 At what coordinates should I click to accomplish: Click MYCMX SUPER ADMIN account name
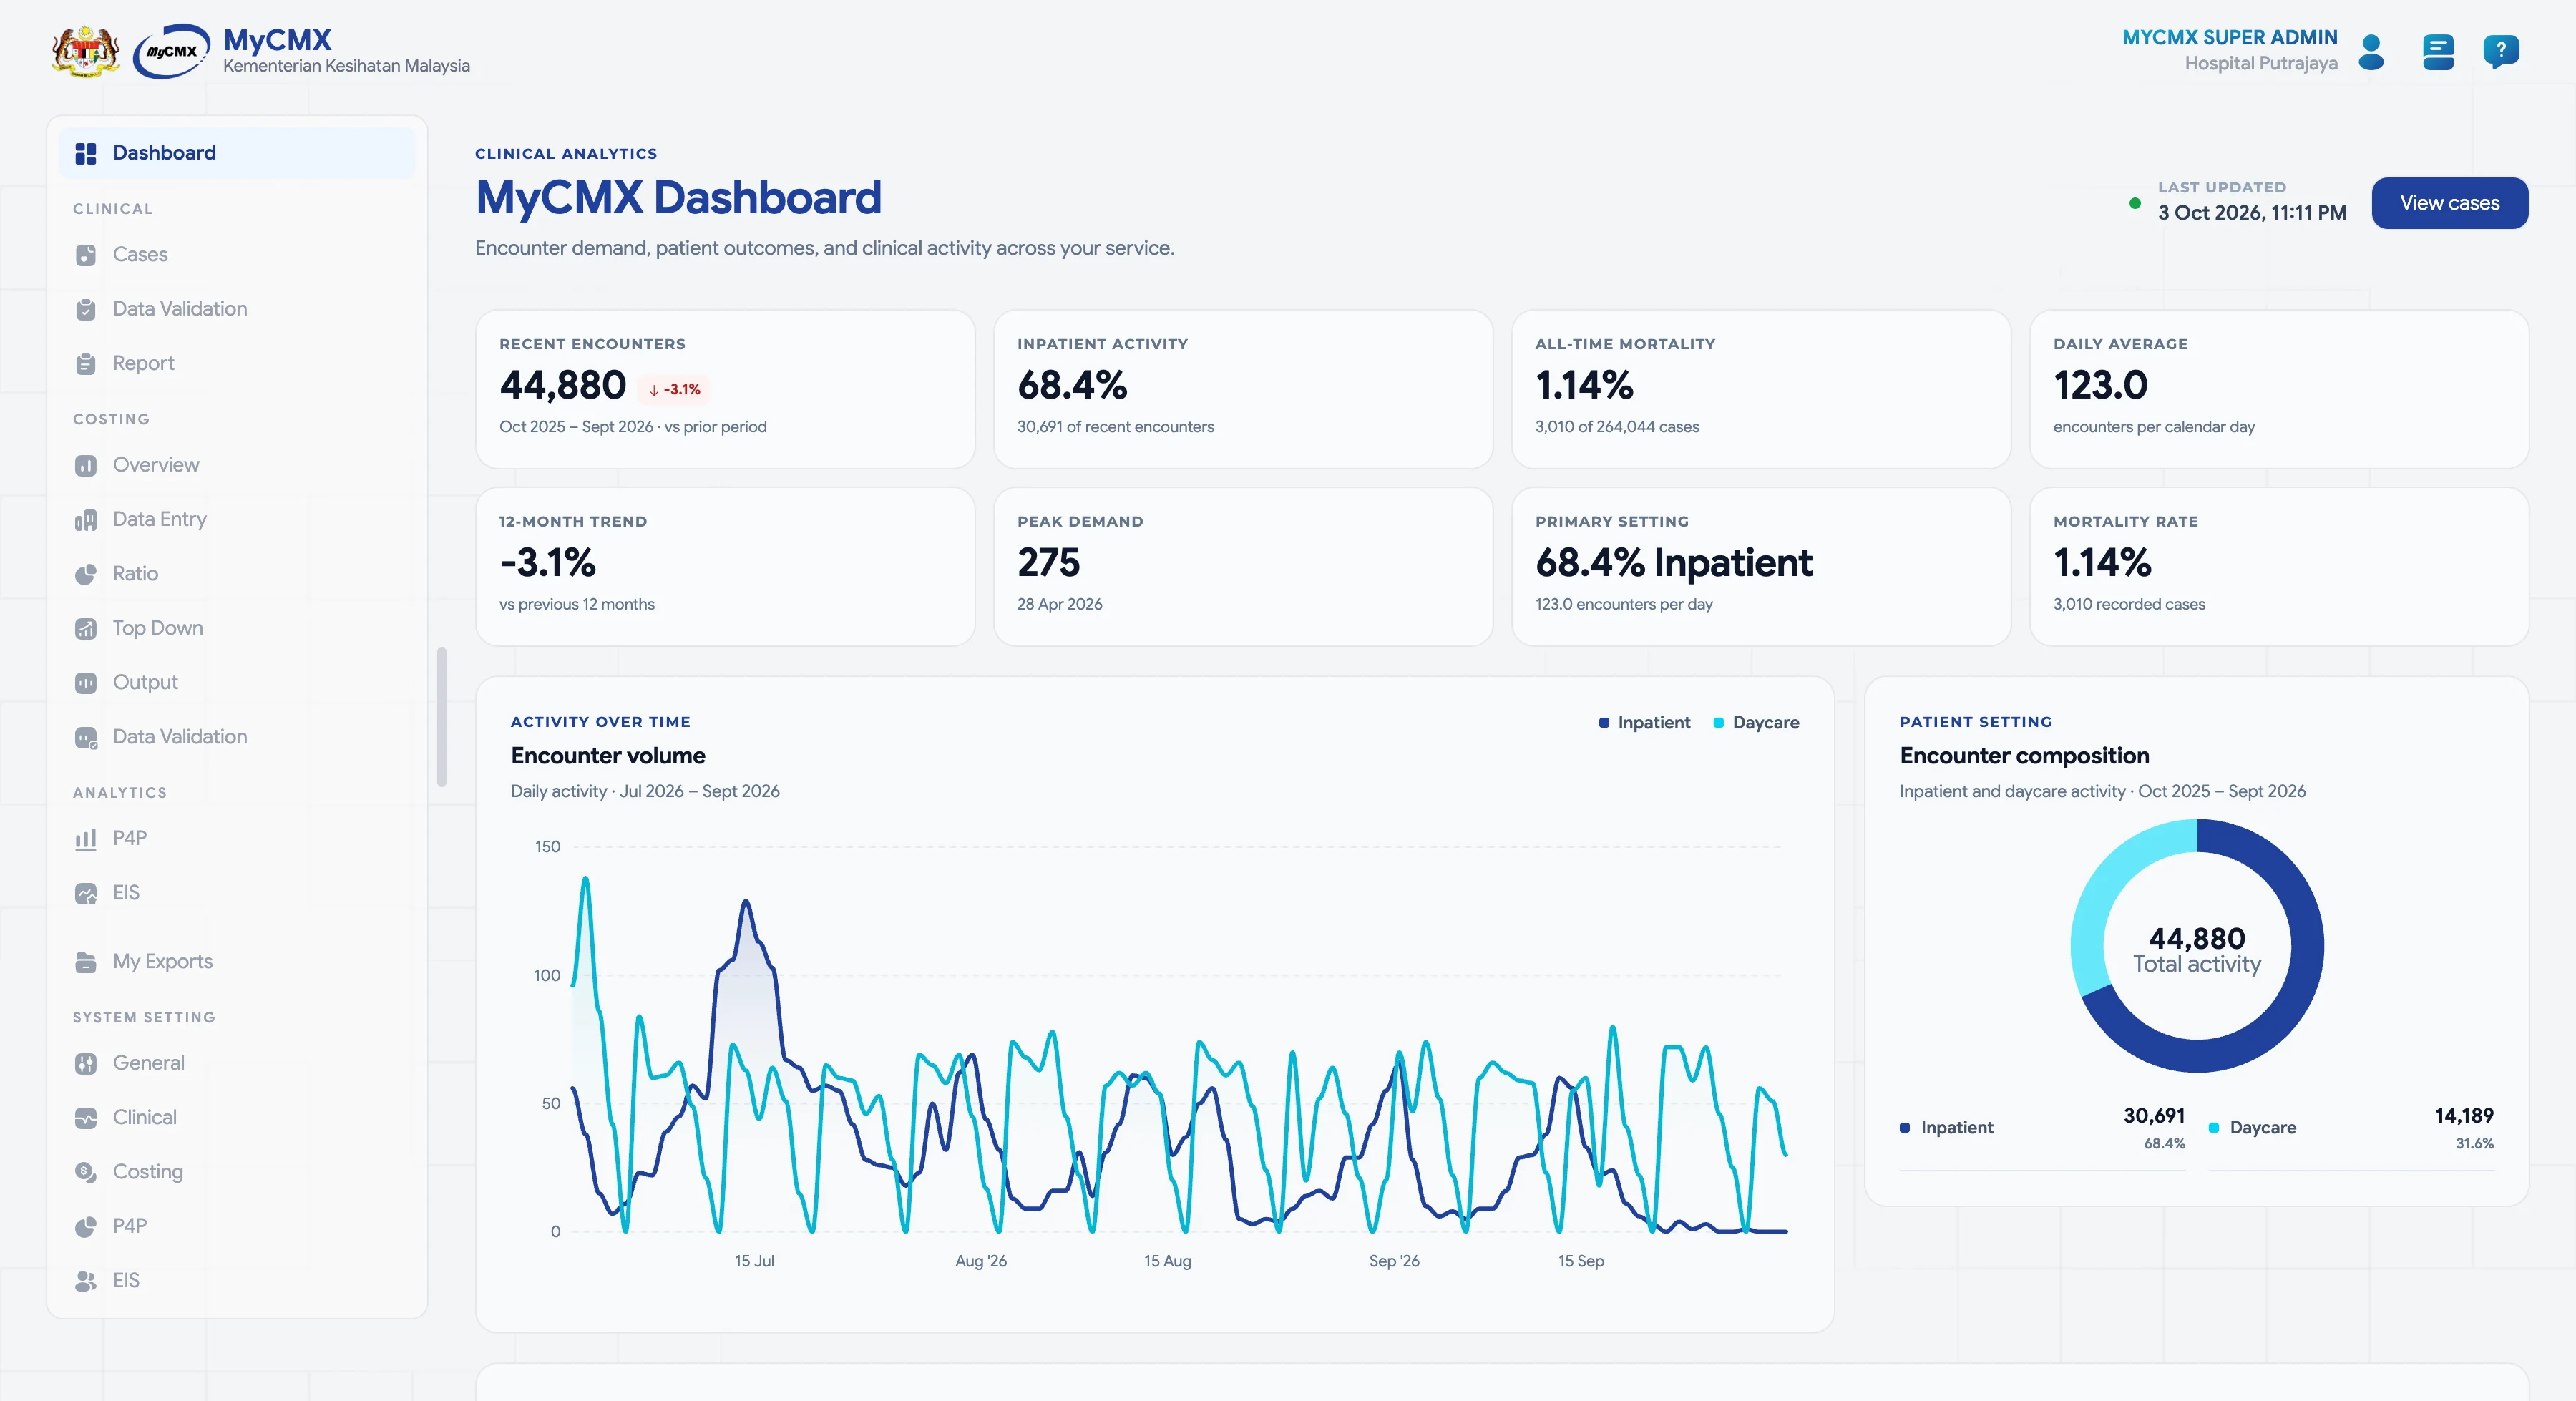(2229, 37)
